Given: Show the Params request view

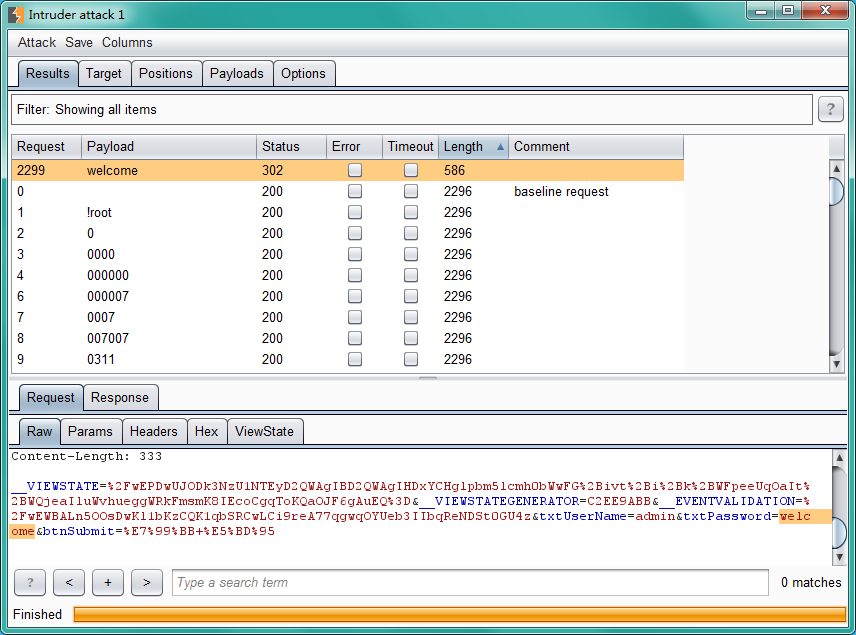Looking at the screenshot, I should point(90,431).
